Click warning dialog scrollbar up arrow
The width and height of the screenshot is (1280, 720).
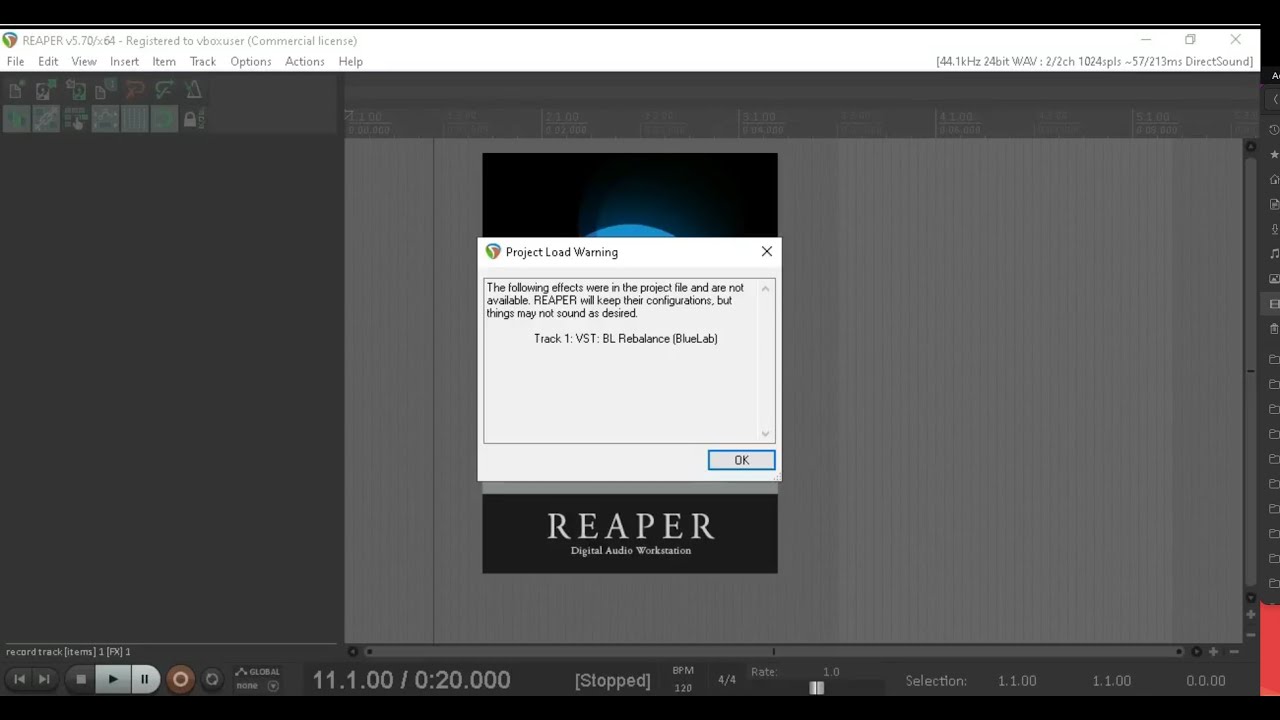766,289
